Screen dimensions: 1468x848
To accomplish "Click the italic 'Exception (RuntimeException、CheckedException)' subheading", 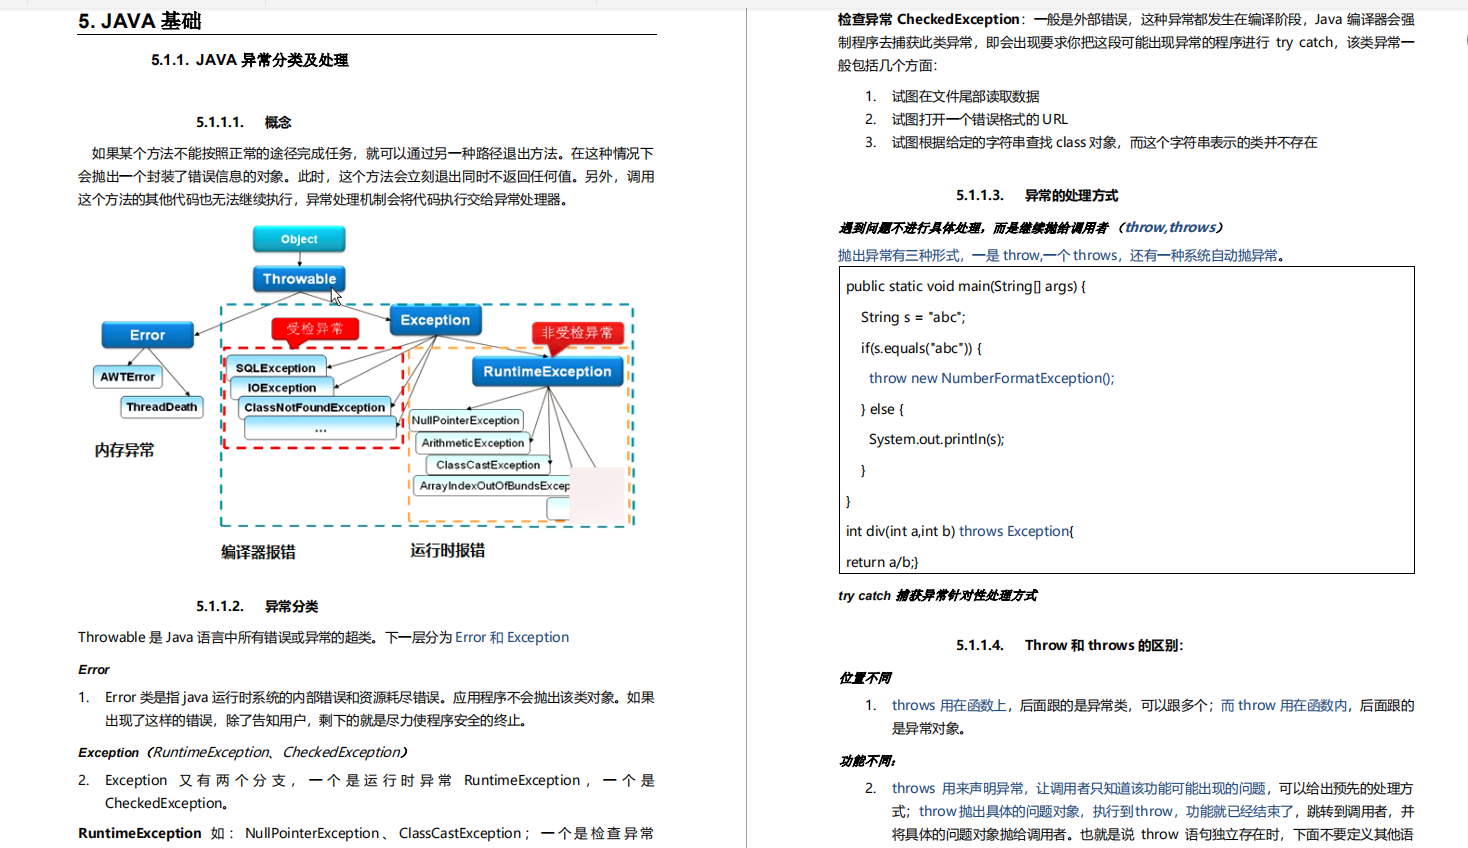I will [x=243, y=752].
